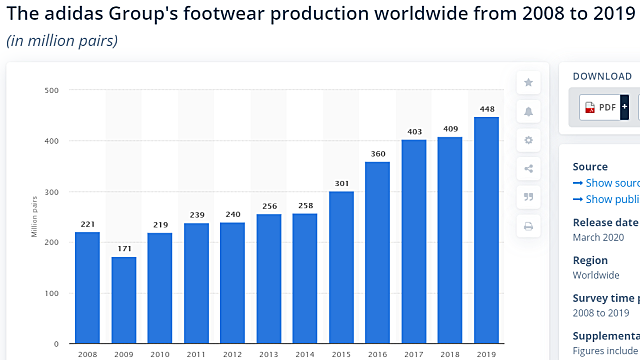Select the 2010 bar labeled 219
The width and height of the screenshot is (640, 360).
click(x=160, y=288)
